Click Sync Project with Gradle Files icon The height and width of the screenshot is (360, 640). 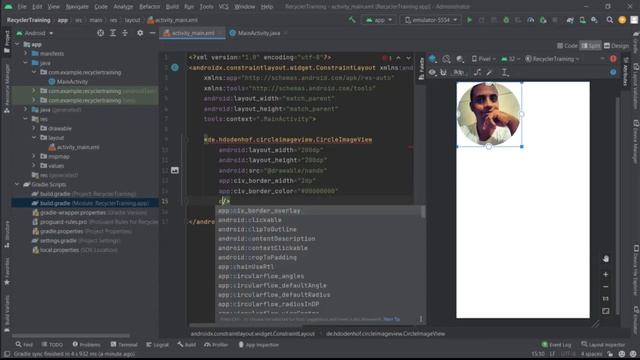click(x=570, y=20)
